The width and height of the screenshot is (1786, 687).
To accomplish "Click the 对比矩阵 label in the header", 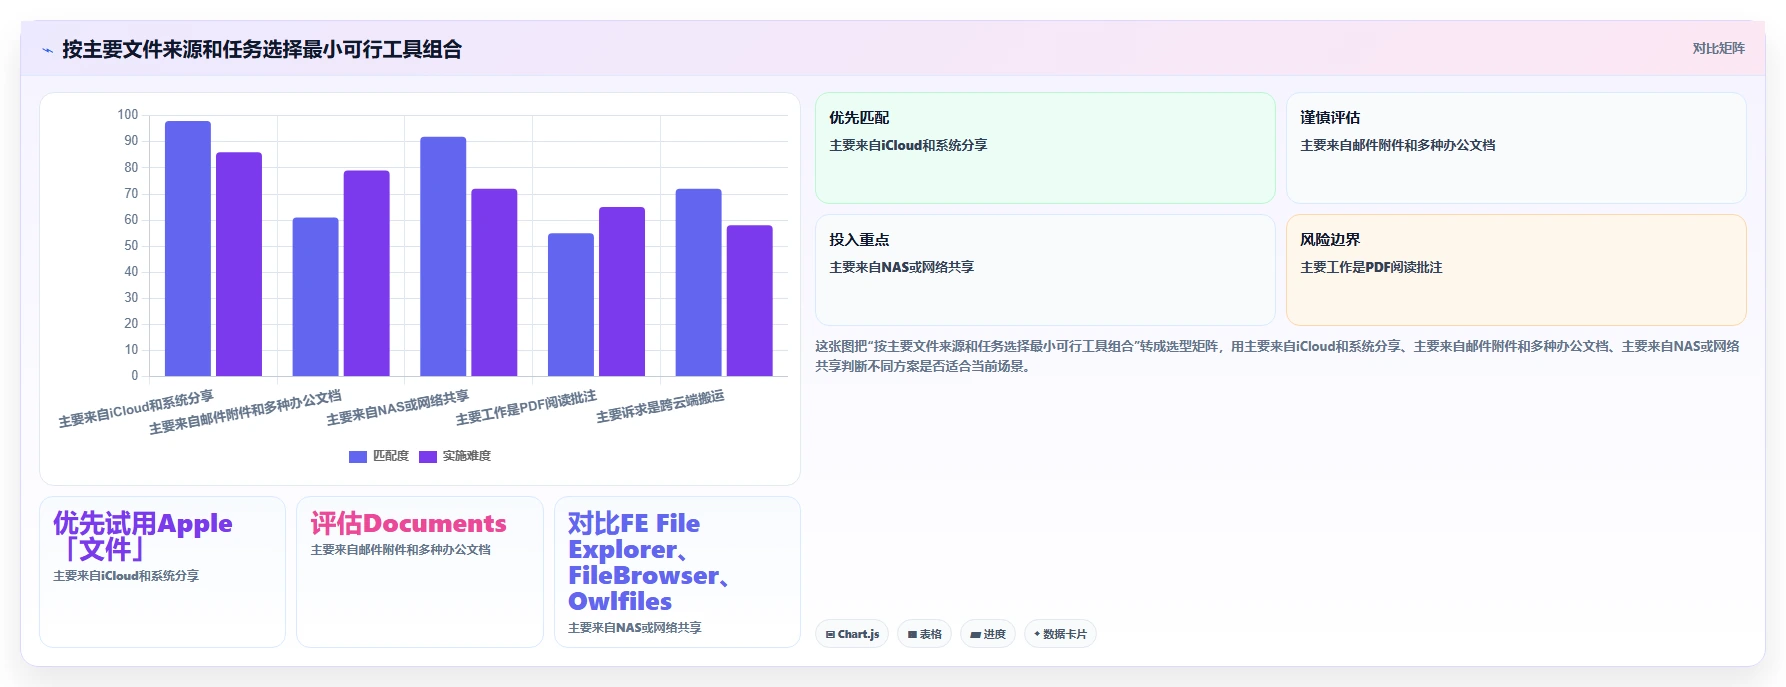I will coord(1718,48).
